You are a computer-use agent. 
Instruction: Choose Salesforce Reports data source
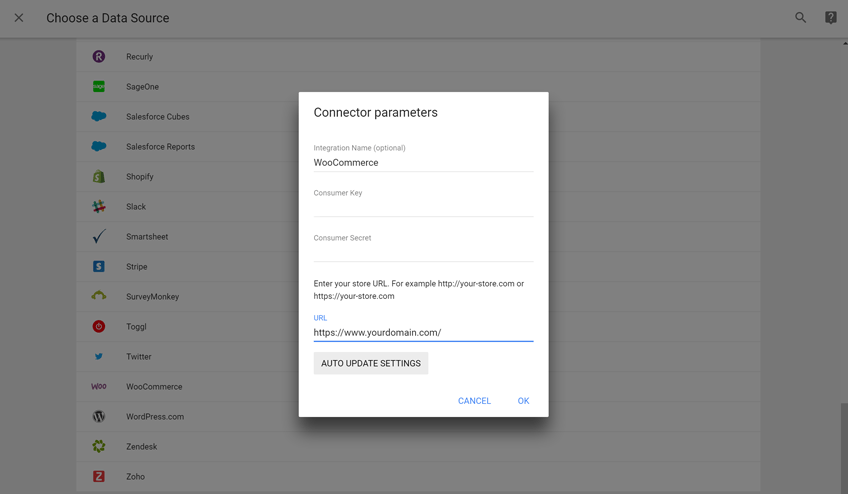[160, 147]
